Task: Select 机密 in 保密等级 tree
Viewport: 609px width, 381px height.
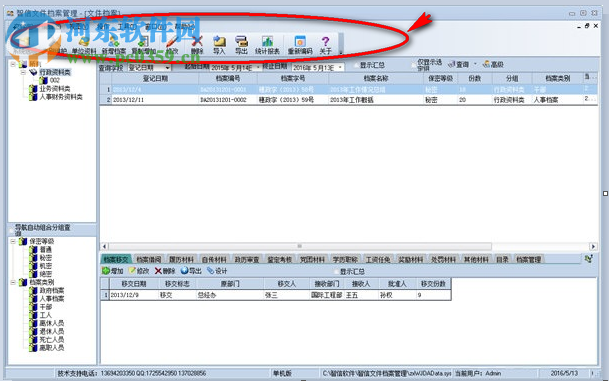Action: pos(45,266)
